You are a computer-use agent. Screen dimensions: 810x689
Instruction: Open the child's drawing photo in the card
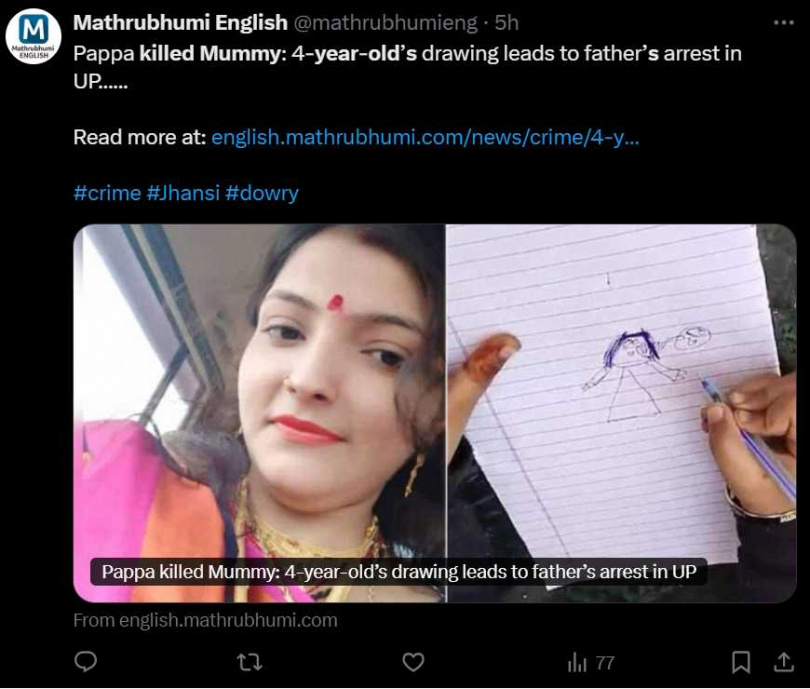click(x=621, y=393)
